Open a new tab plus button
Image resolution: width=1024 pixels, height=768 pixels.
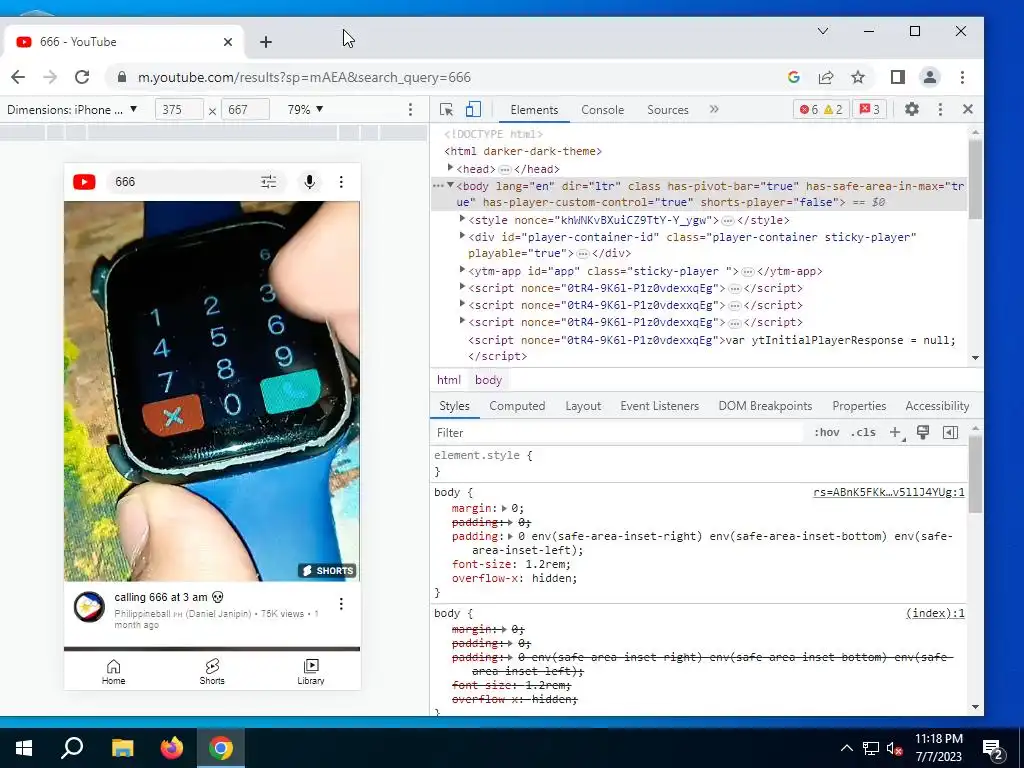[266, 42]
